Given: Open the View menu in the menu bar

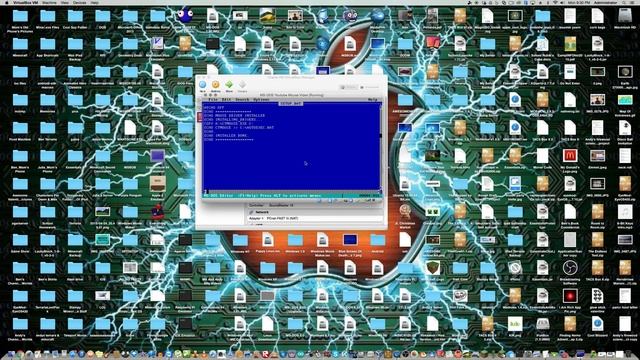Looking at the screenshot, I should (x=64, y=2).
